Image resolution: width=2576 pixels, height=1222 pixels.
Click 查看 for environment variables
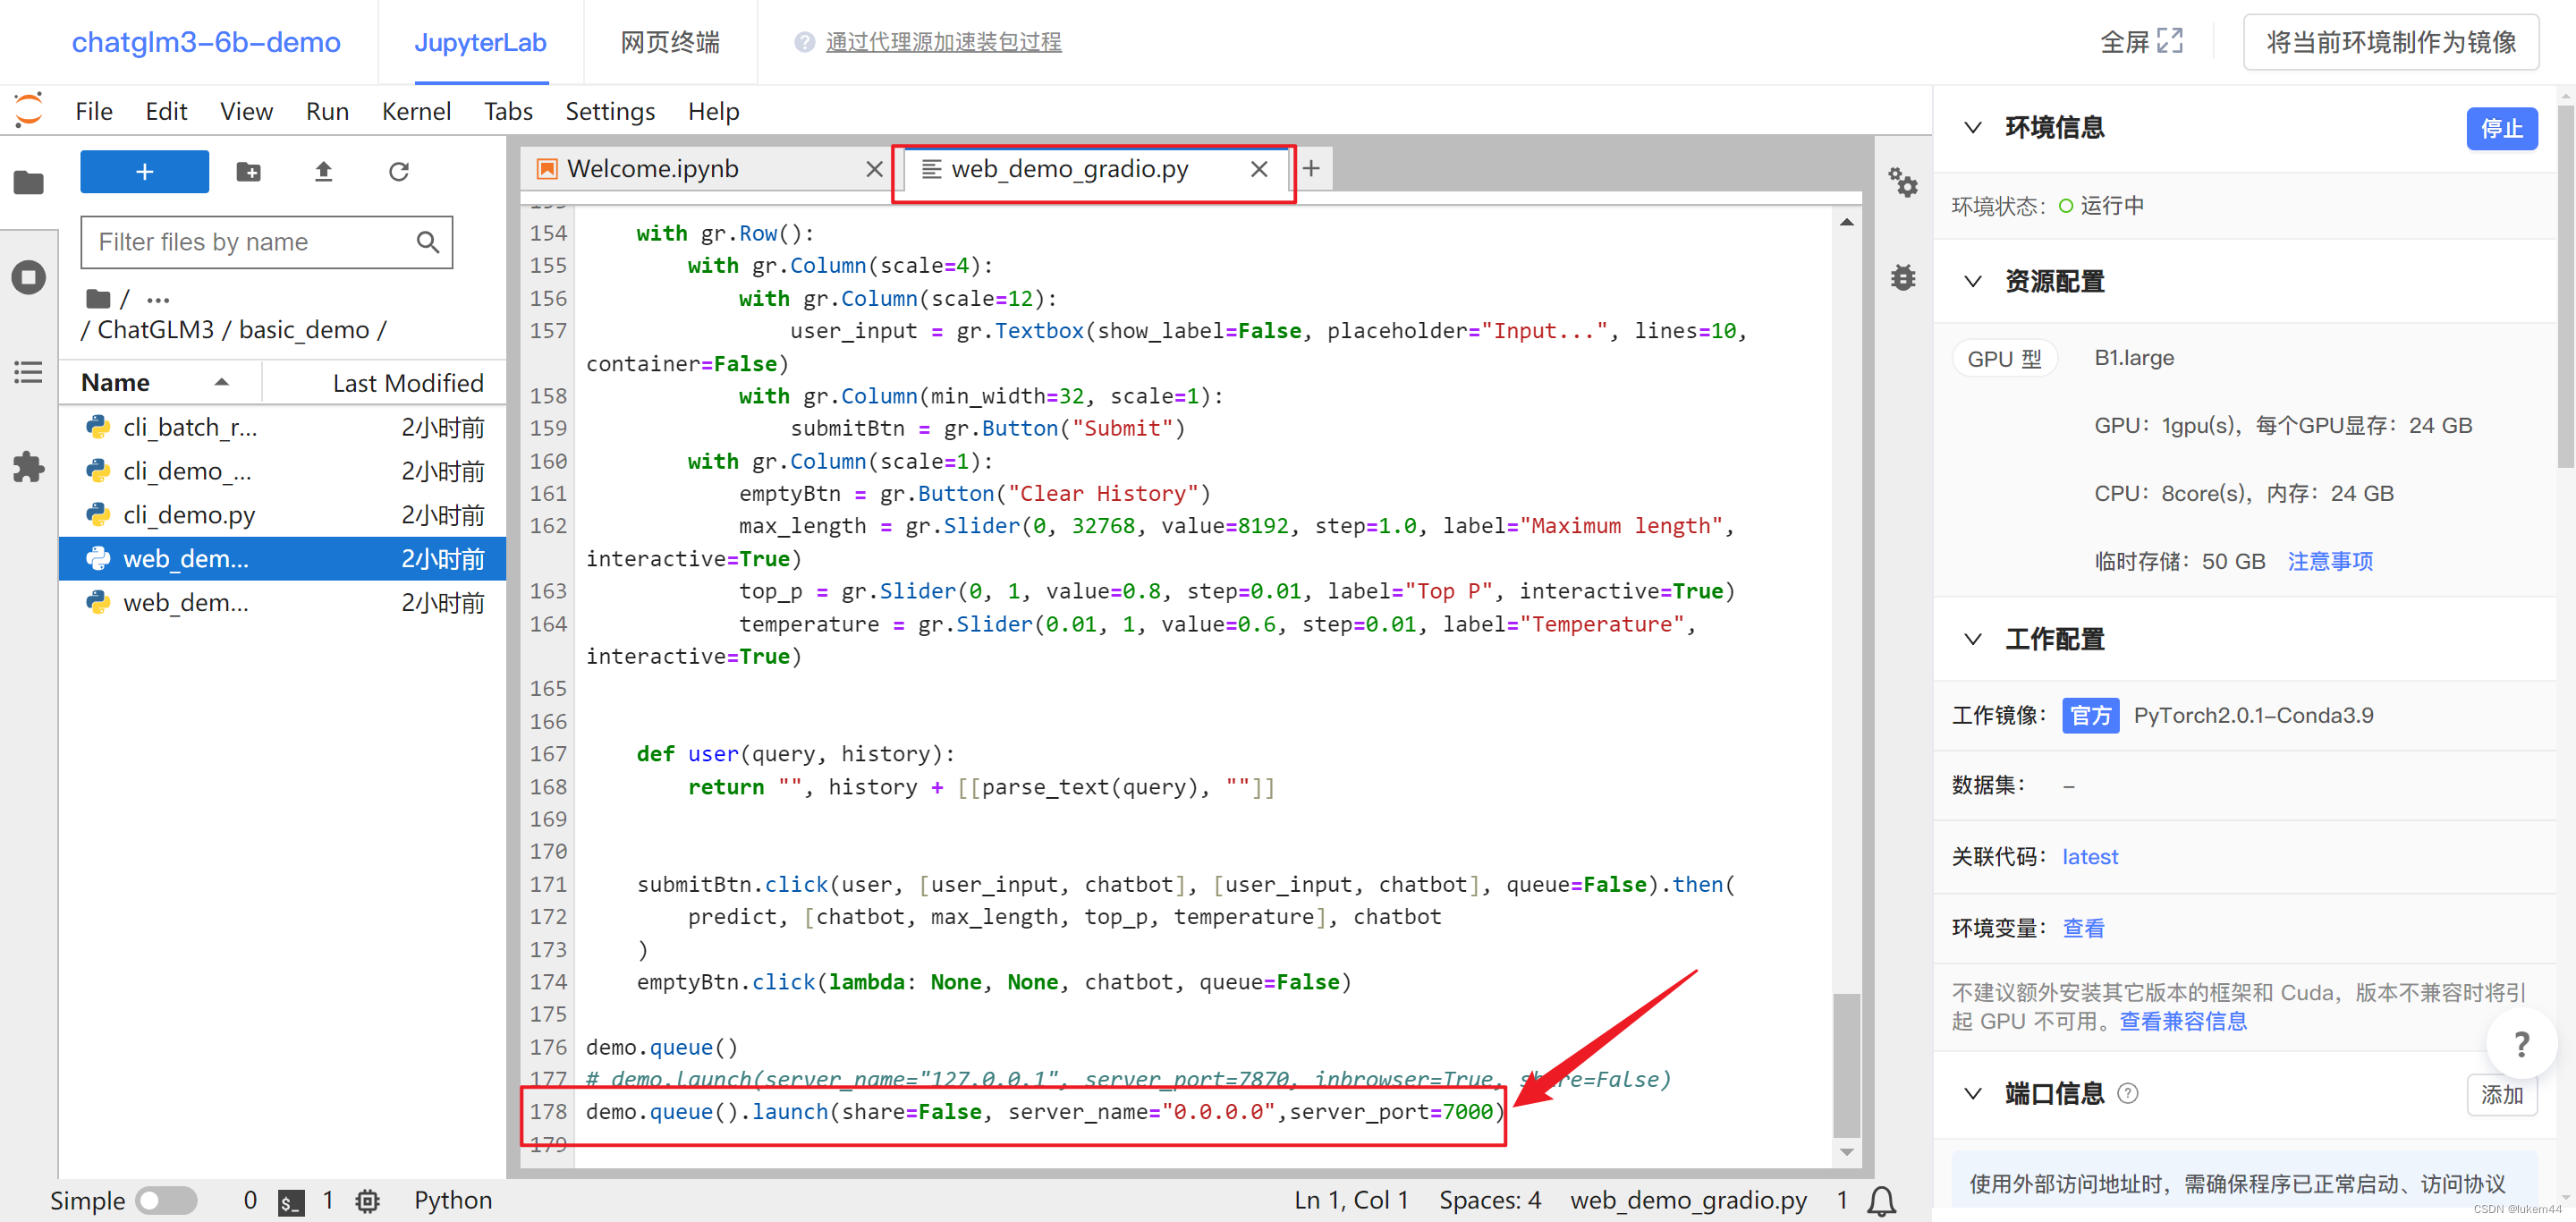pos(2083,928)
